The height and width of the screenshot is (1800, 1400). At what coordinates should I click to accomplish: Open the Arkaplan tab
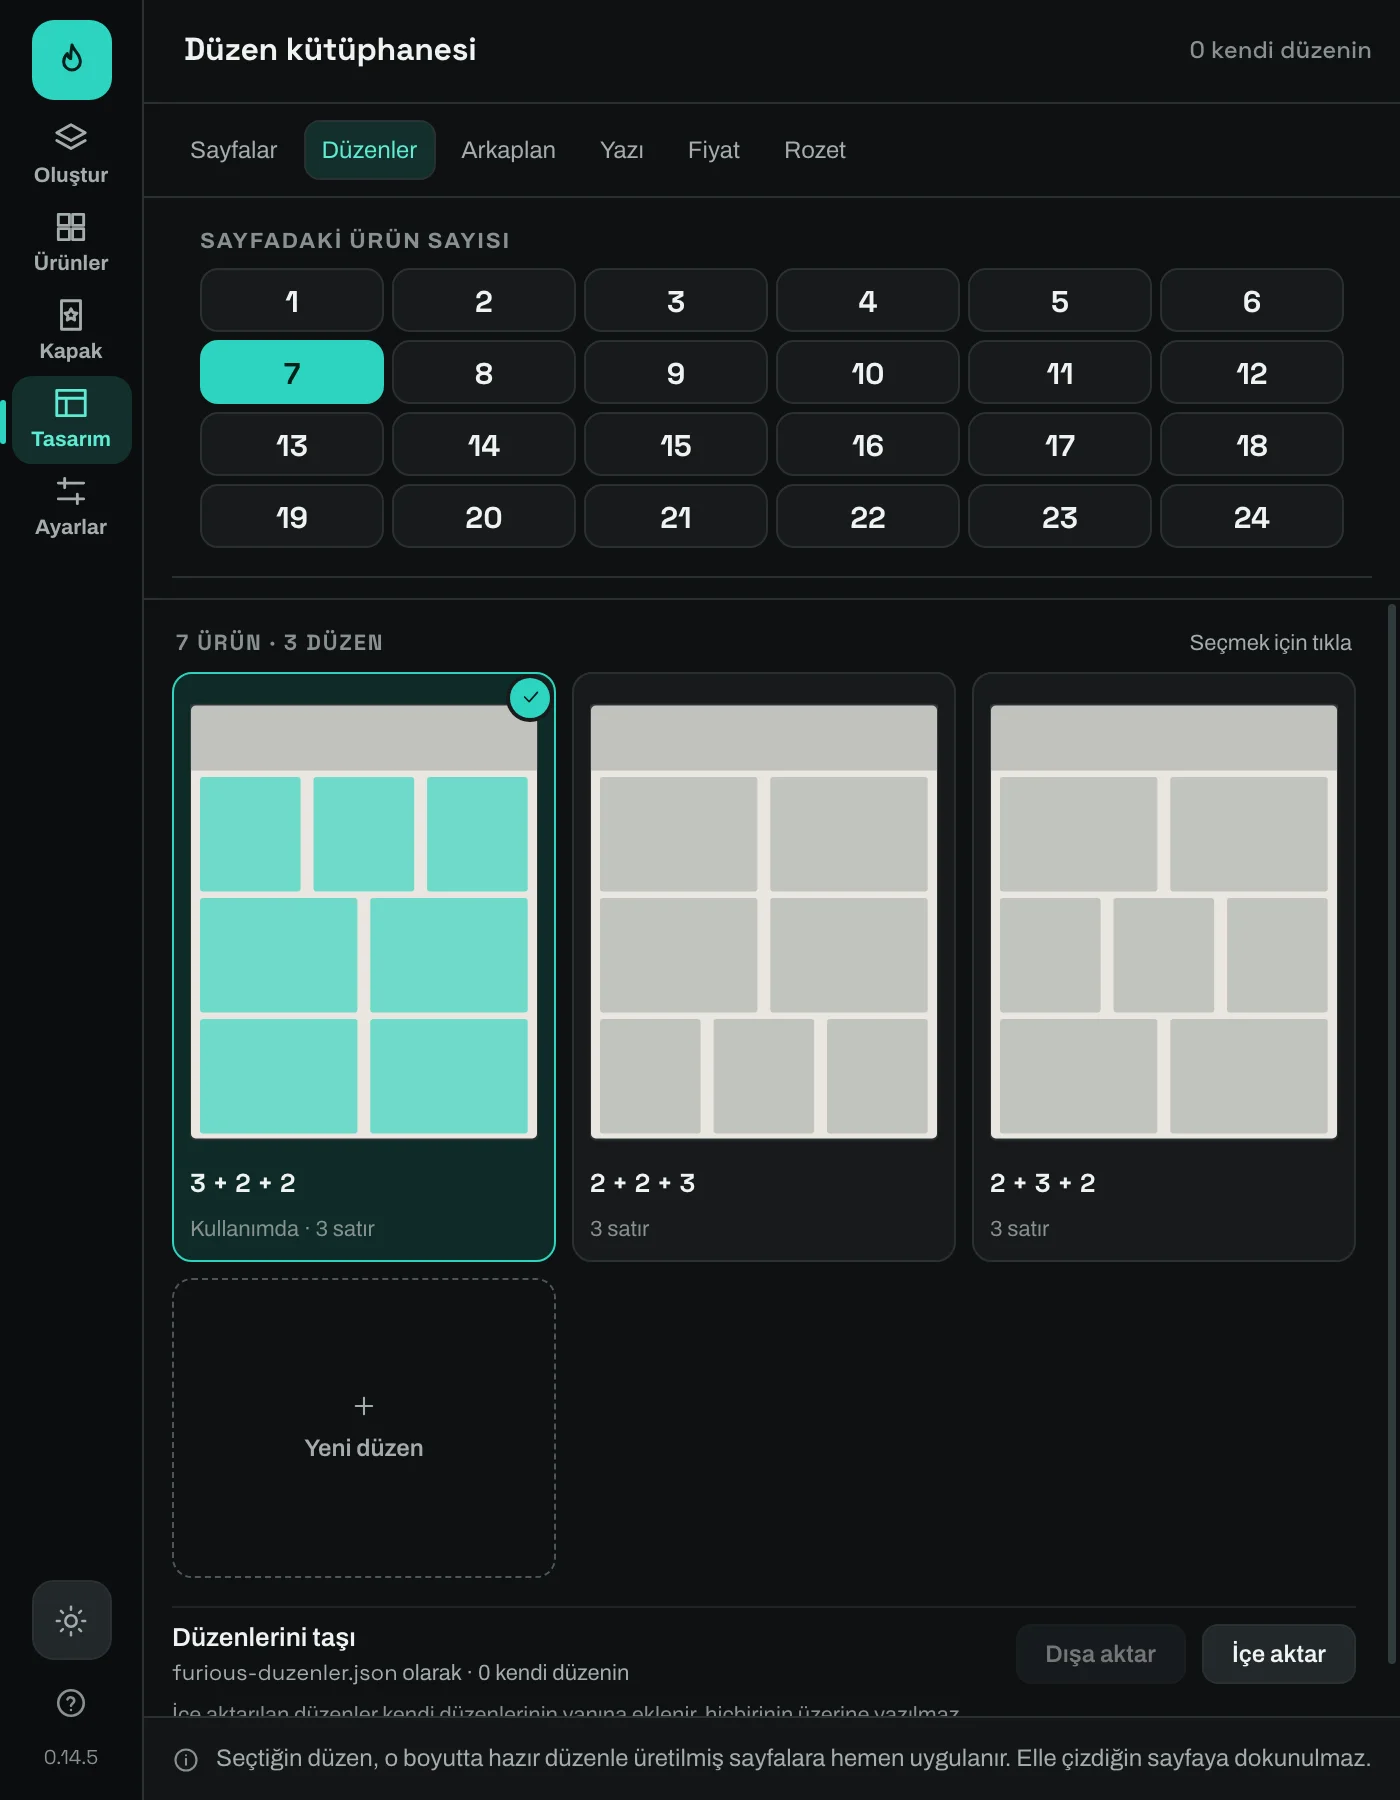508,150
